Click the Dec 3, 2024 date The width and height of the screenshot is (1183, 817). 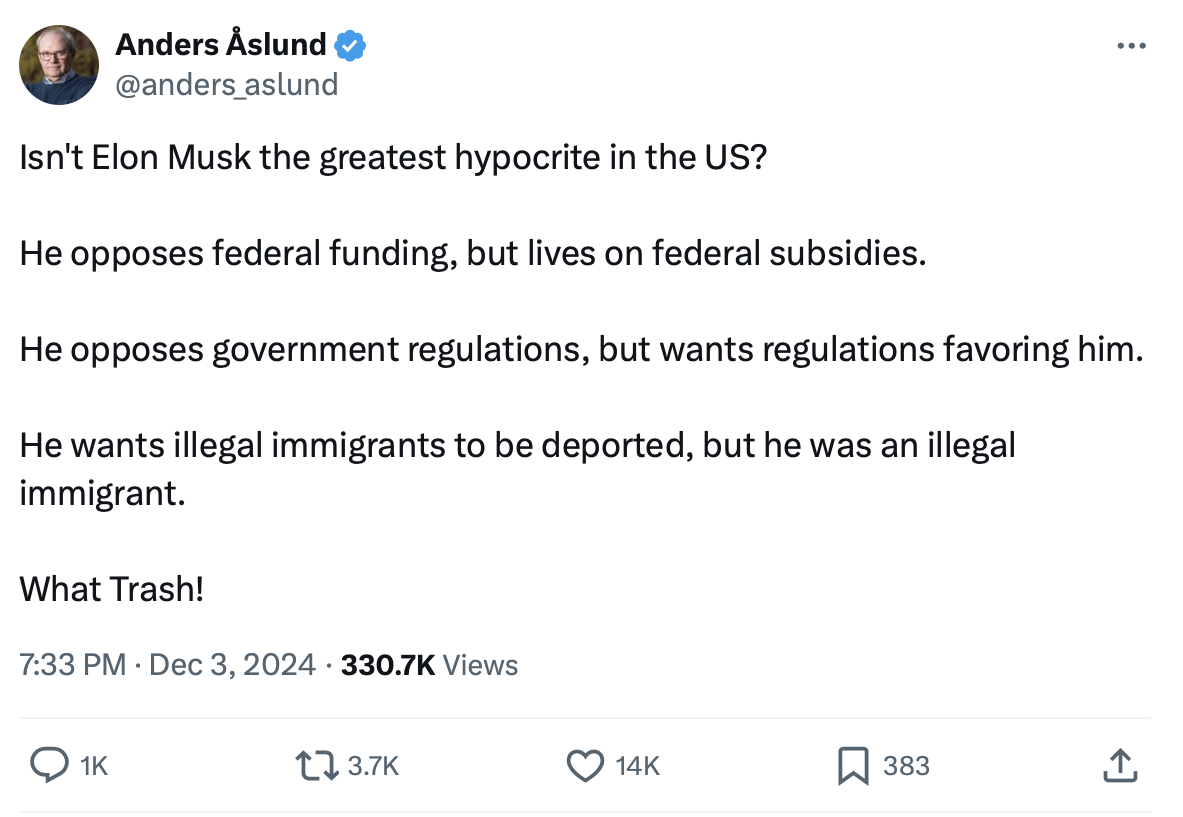[232, 665]
